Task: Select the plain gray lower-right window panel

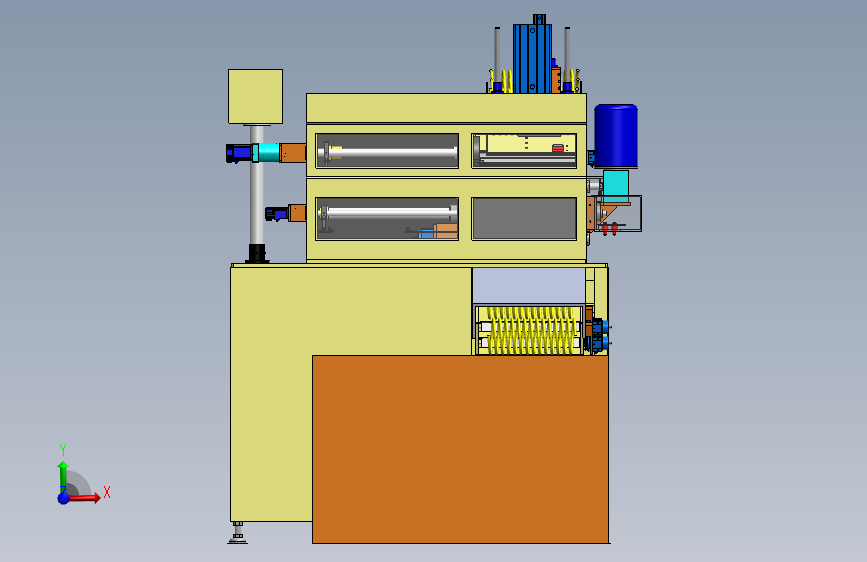Action: pyautogui.click(x=524, y=218)
